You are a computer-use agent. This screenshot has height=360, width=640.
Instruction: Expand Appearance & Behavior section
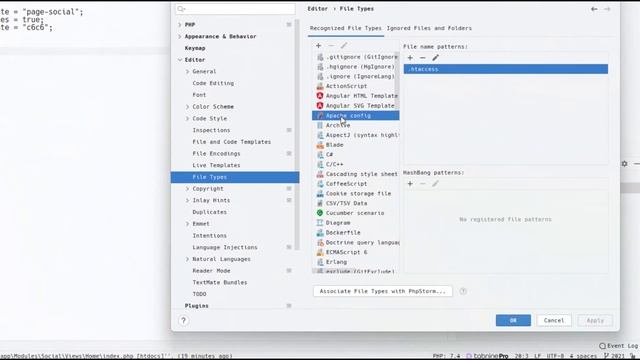[x=180, y=36]
